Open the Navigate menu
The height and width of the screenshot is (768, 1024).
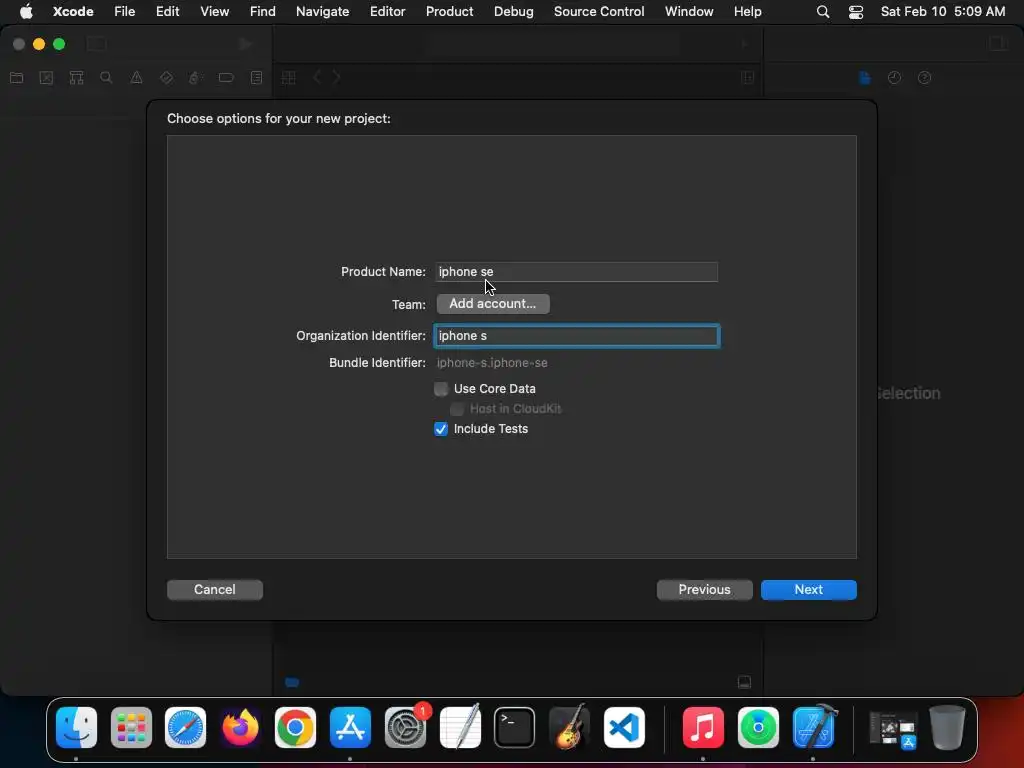pos(322,12)
